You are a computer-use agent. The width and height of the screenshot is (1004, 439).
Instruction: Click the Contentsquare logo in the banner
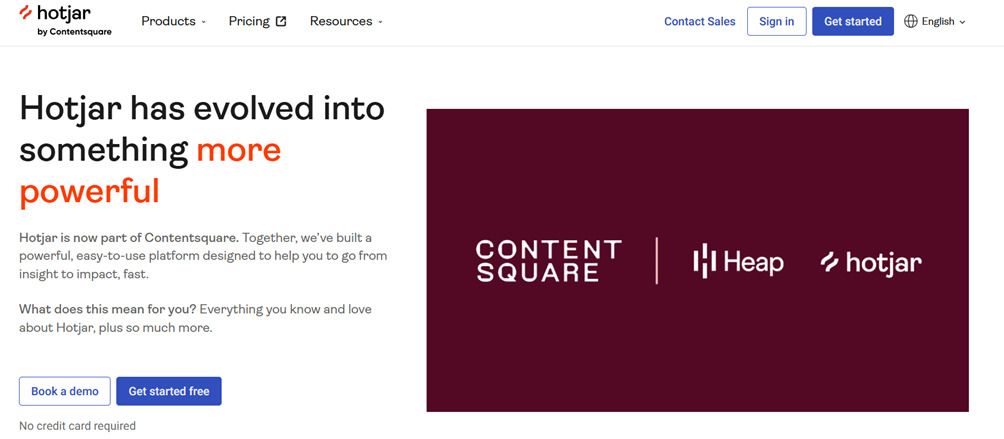[x=548, y=261]
